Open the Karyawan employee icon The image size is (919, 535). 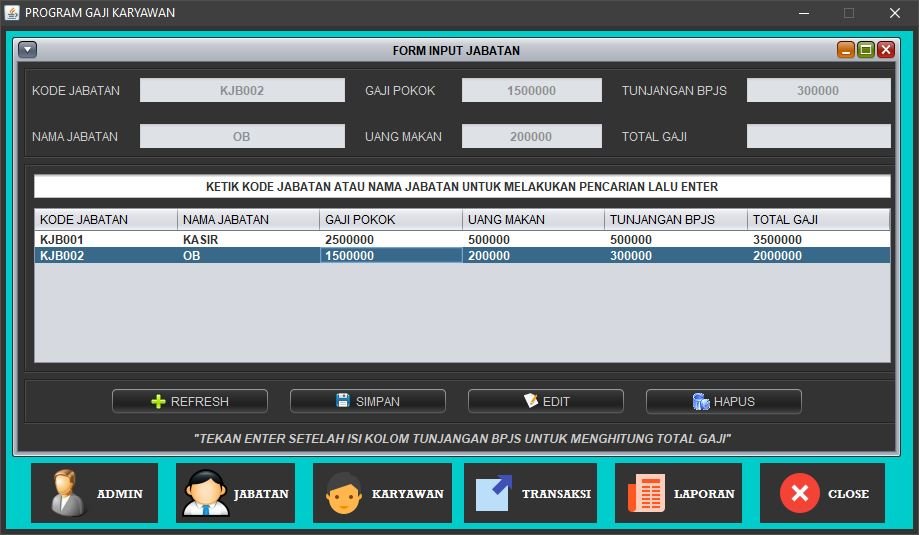tap(344, 493)
